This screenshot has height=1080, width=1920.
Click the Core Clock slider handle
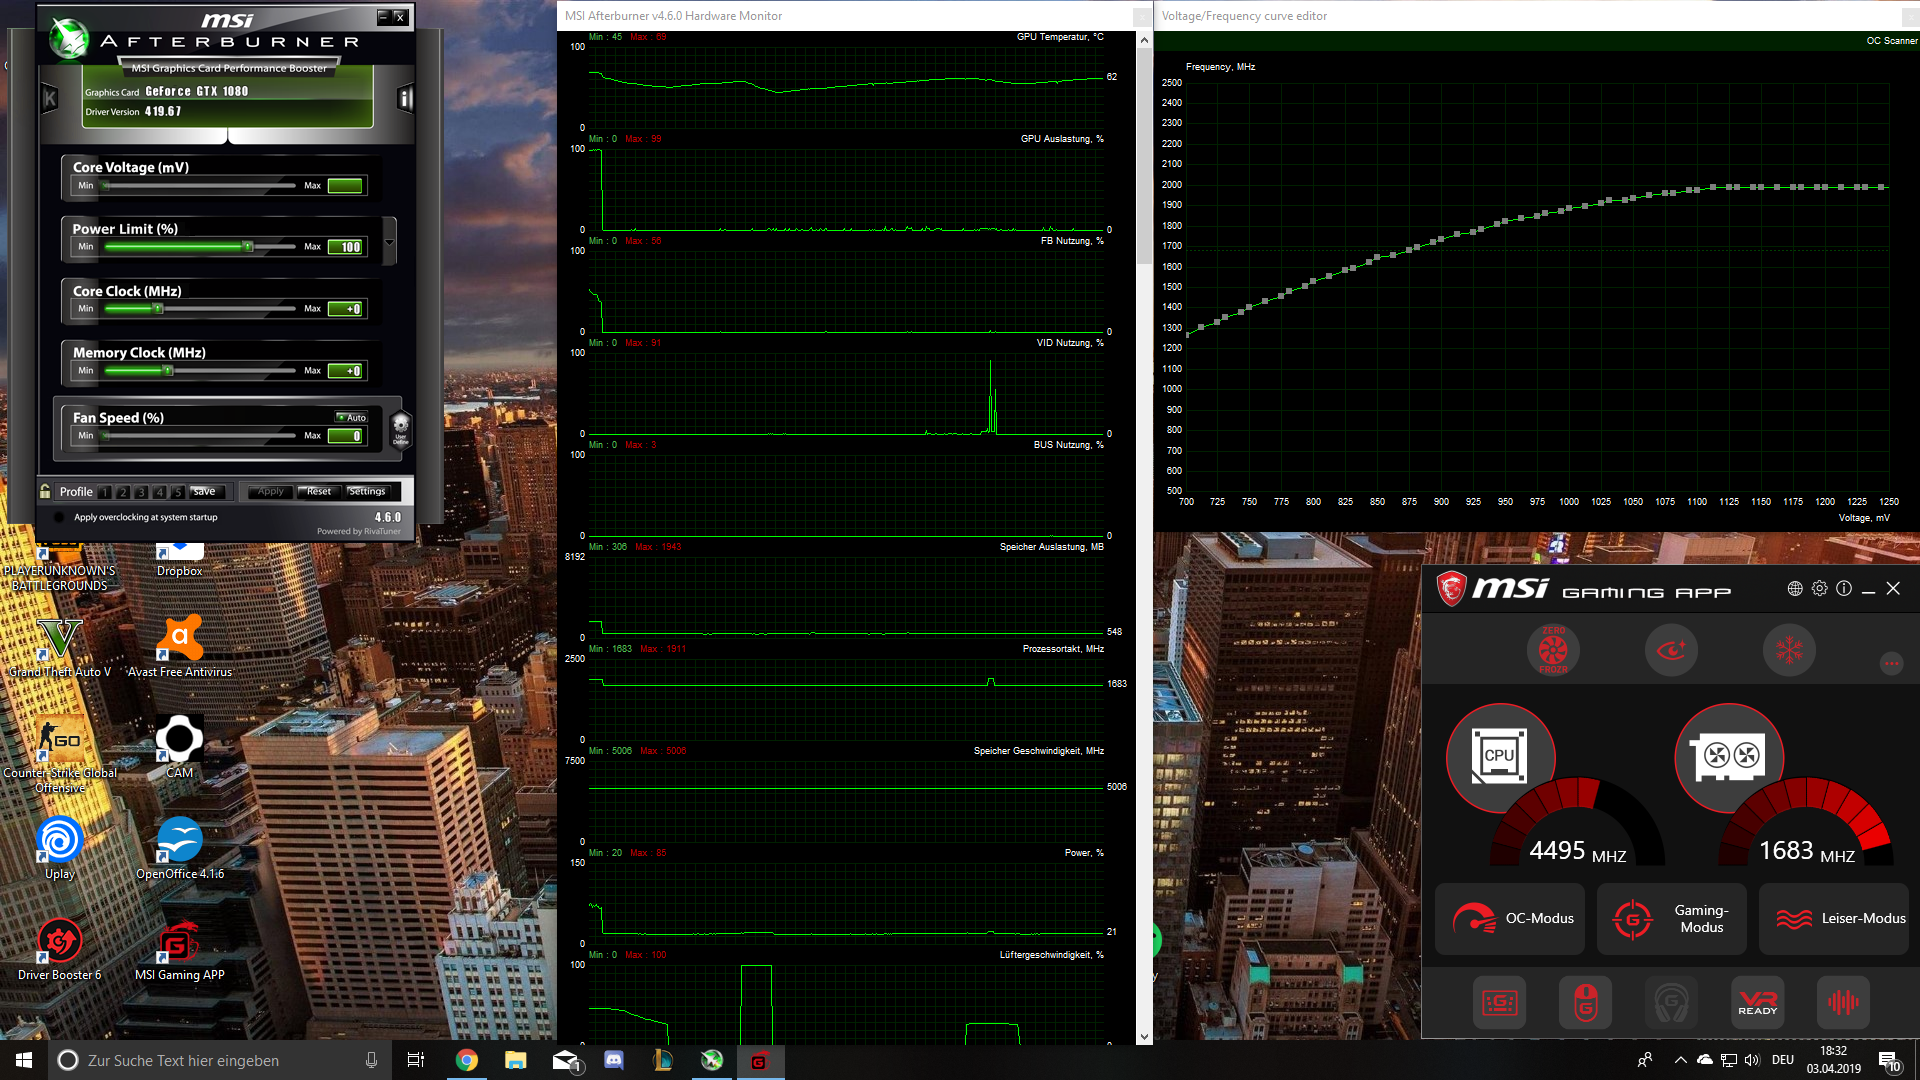pyautogui.click(x=158, y=309)
